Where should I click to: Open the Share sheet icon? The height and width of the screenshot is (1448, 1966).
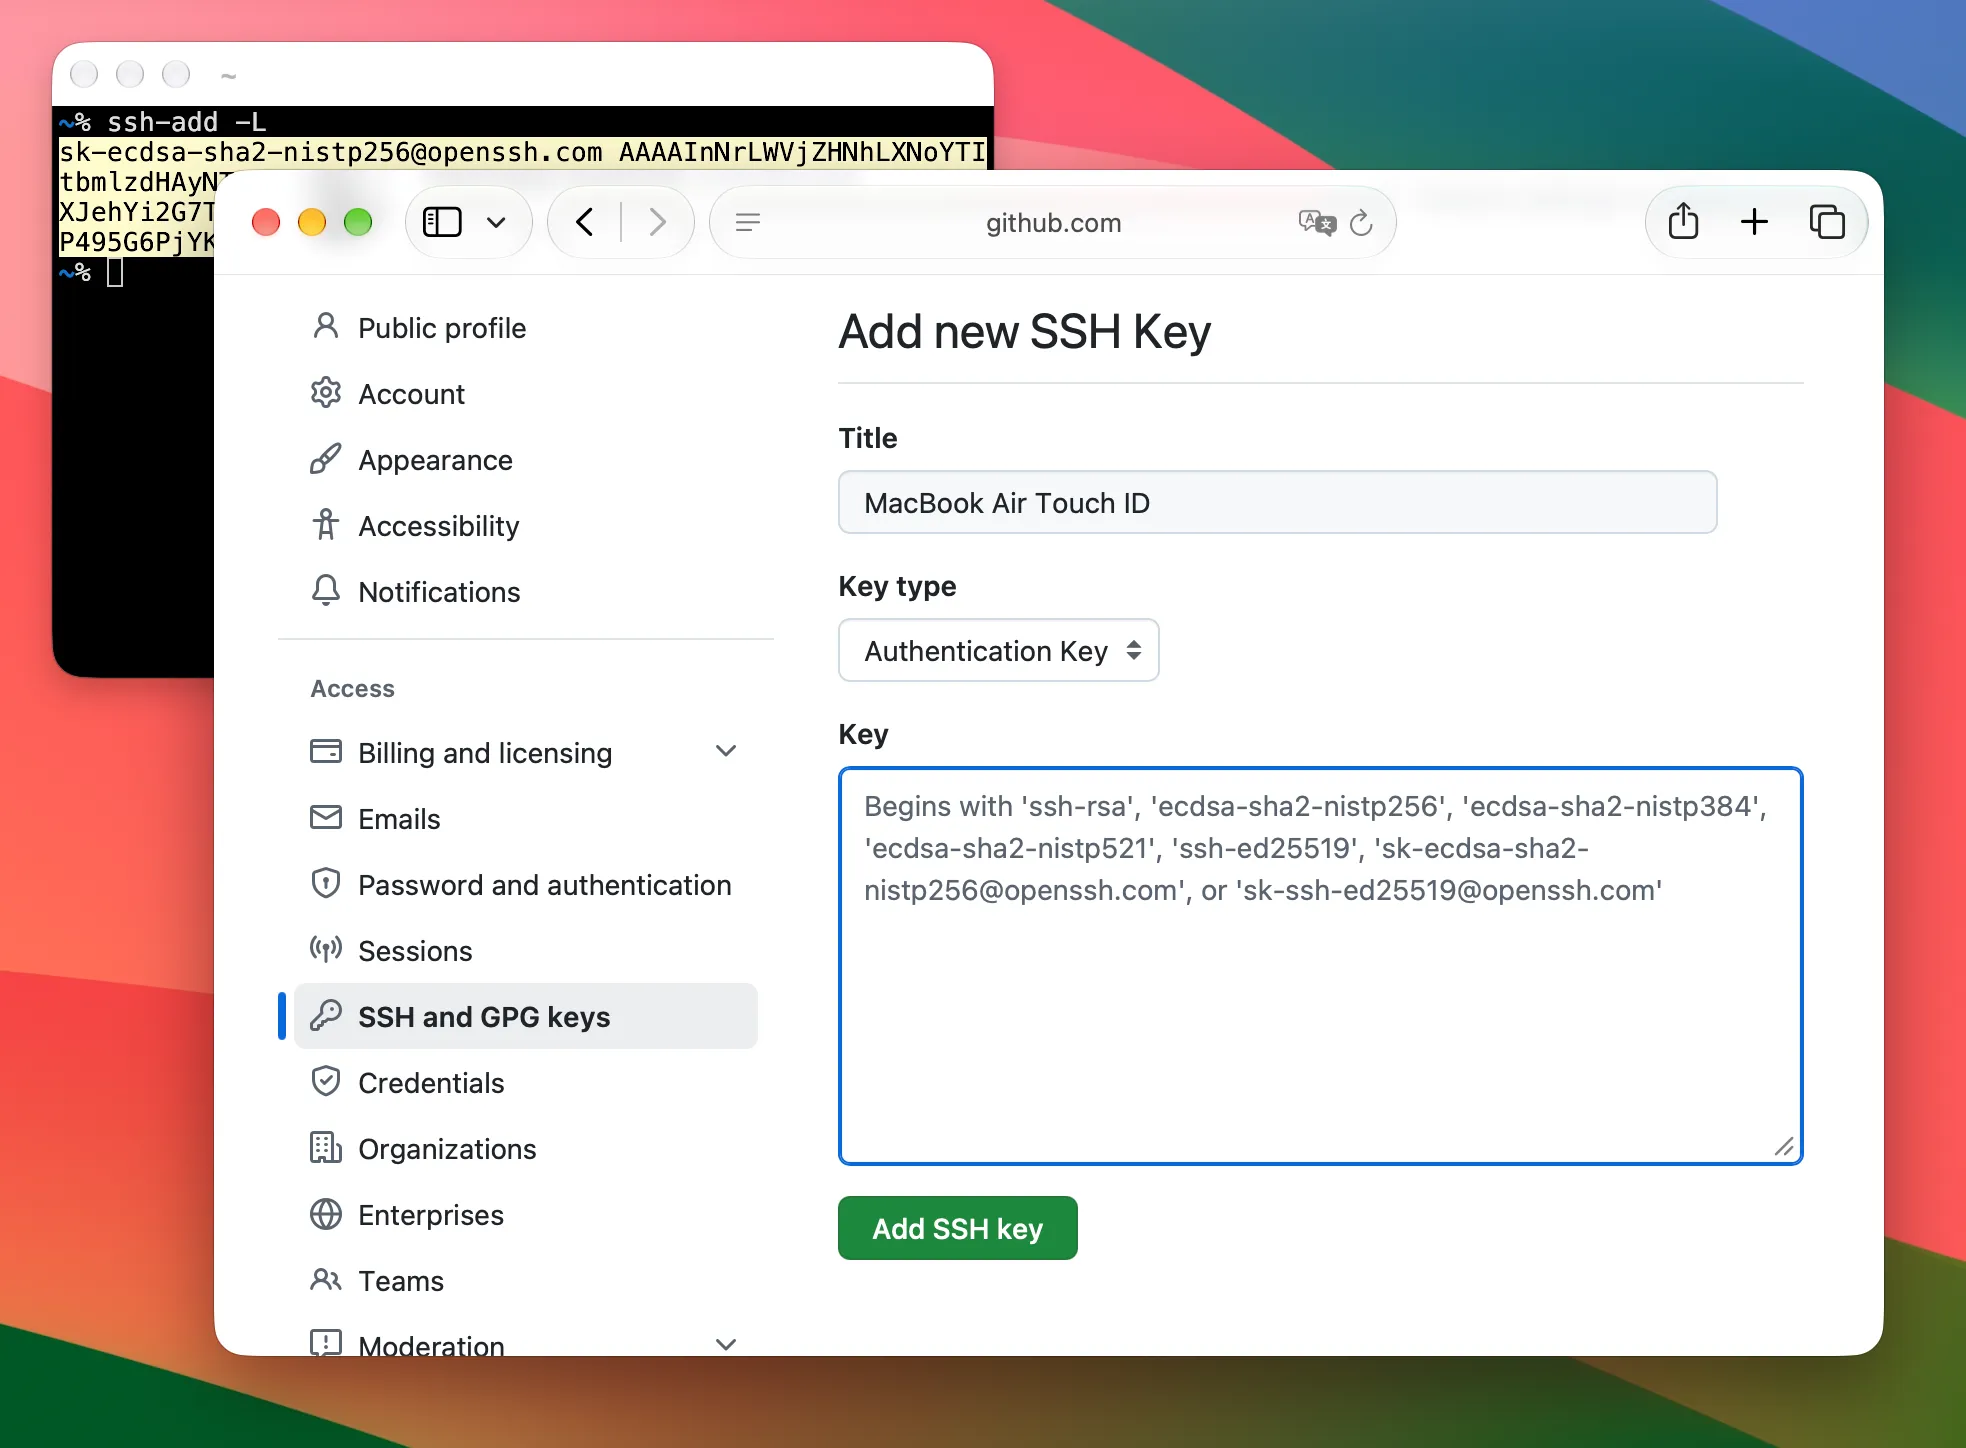click(1683, 221)
